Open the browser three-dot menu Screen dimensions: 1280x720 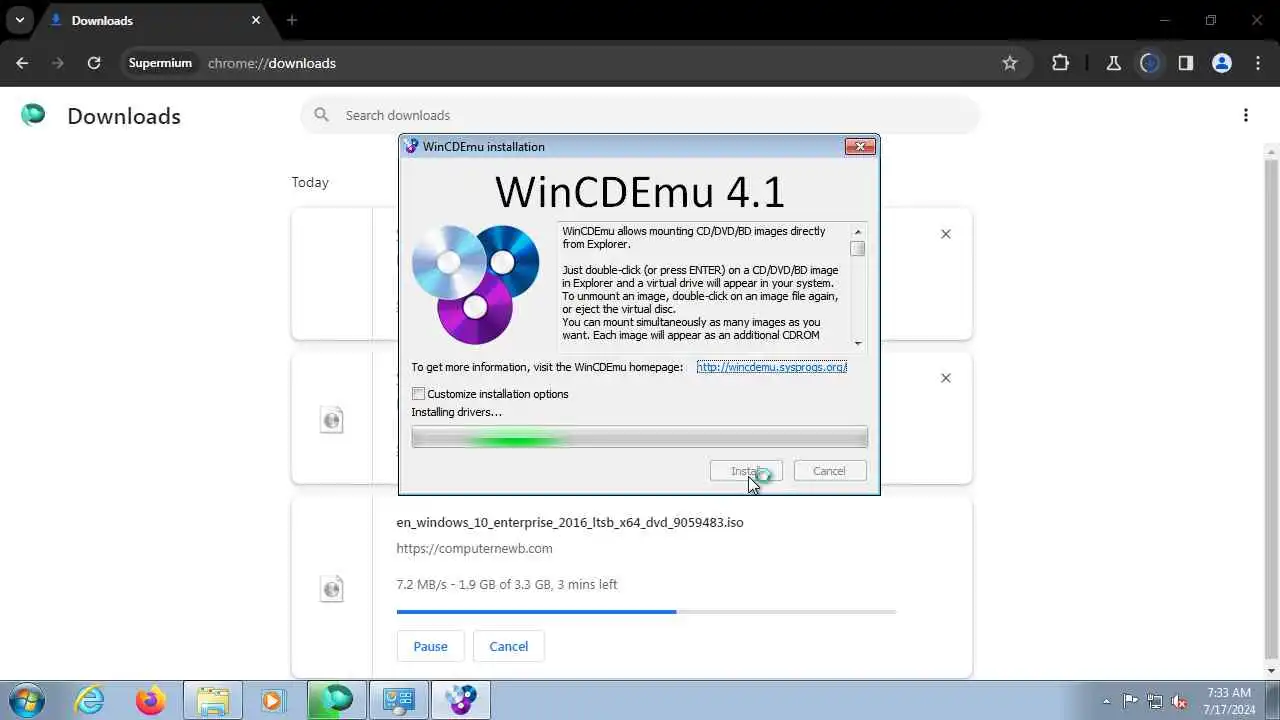coord(1257,63)
